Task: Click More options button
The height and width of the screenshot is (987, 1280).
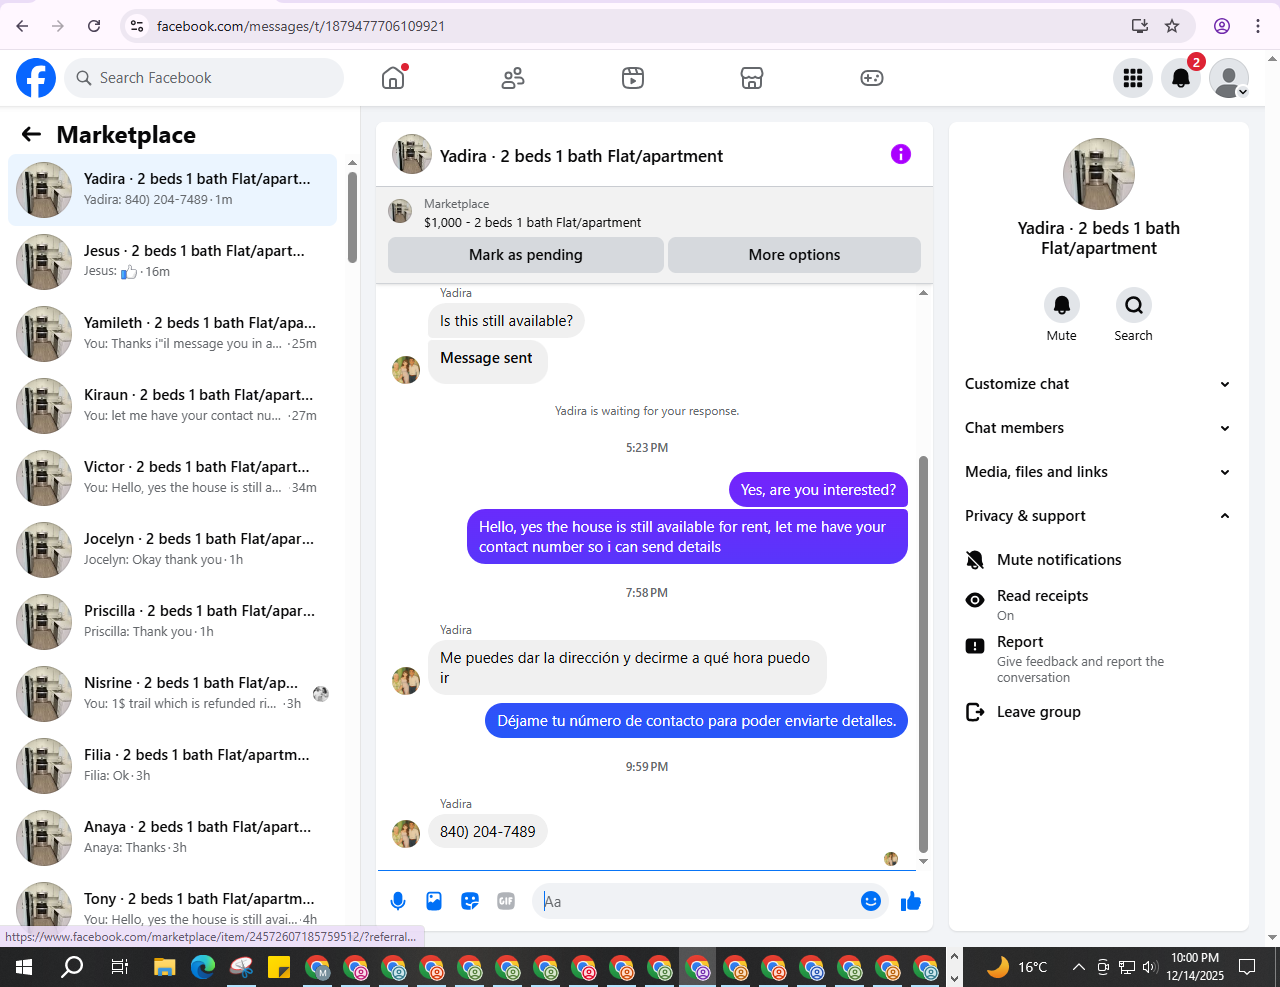Action: click(x=794, y=255)
